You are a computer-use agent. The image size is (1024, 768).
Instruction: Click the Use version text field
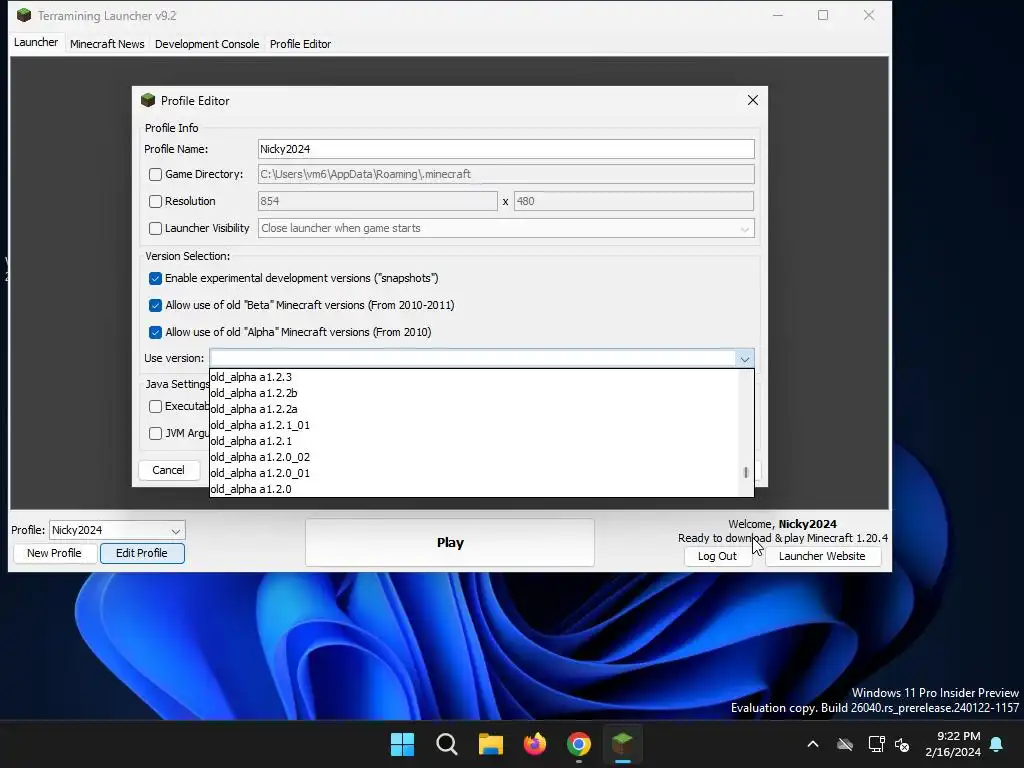point(473,359)
